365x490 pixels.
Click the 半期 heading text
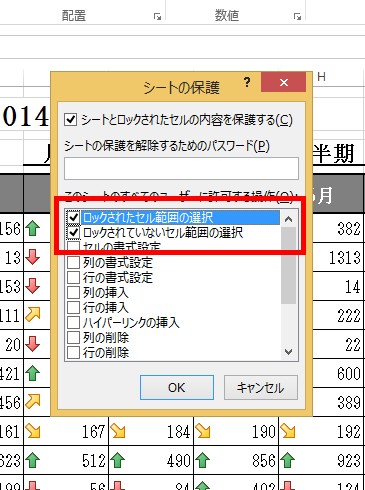click(333, 153)
